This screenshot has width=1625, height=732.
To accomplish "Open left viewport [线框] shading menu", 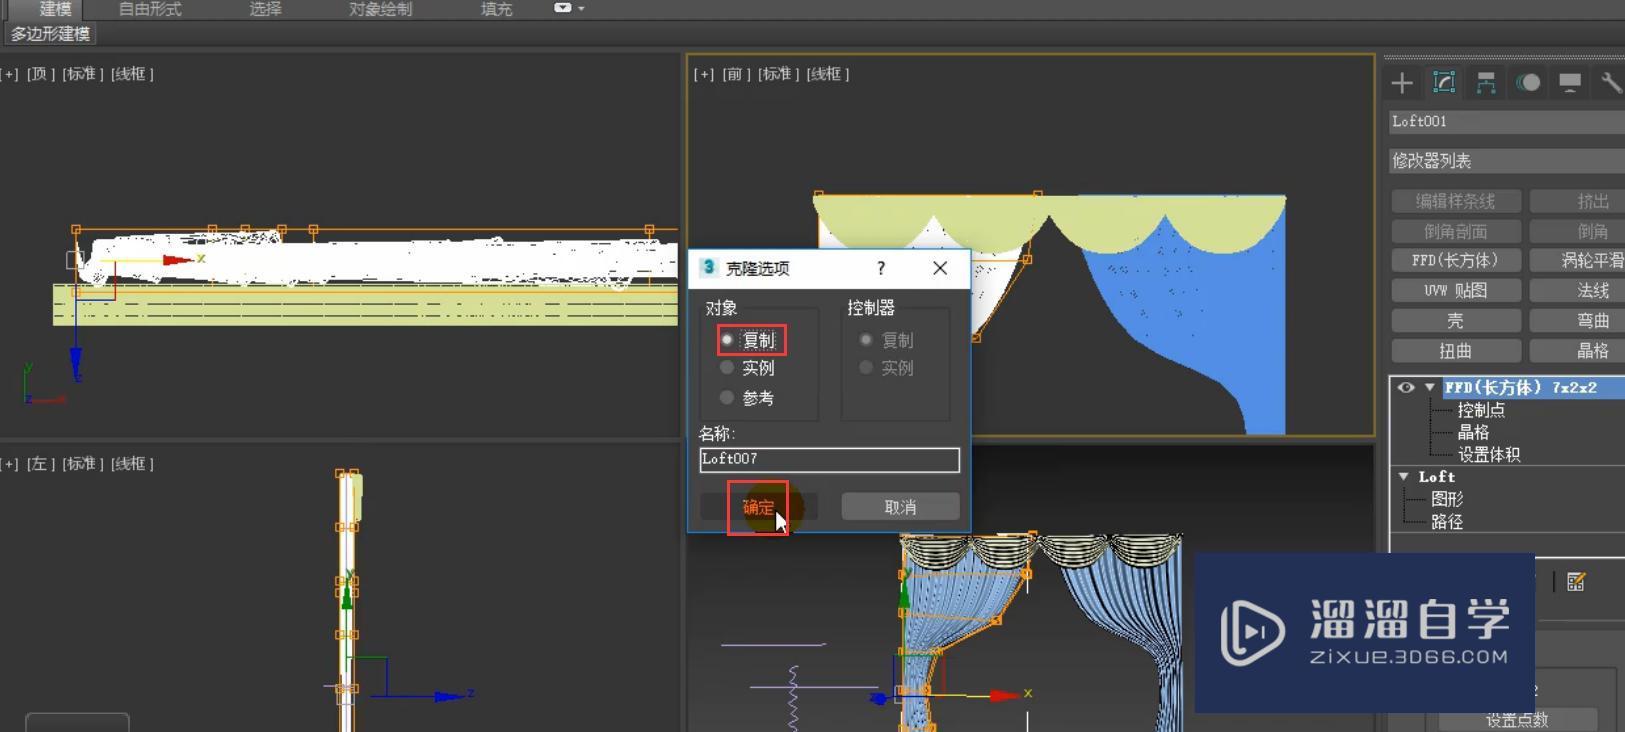I will click(132, 464).
